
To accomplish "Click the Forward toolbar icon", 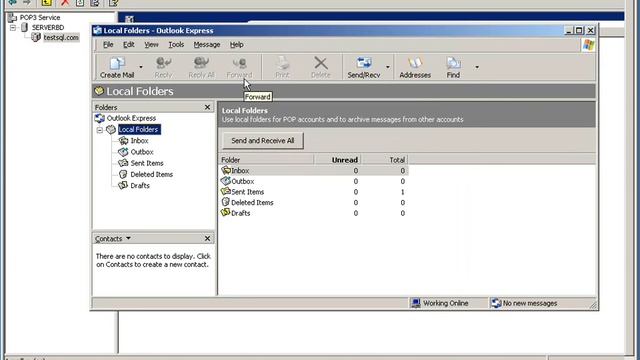I will [x=239, y=67].
